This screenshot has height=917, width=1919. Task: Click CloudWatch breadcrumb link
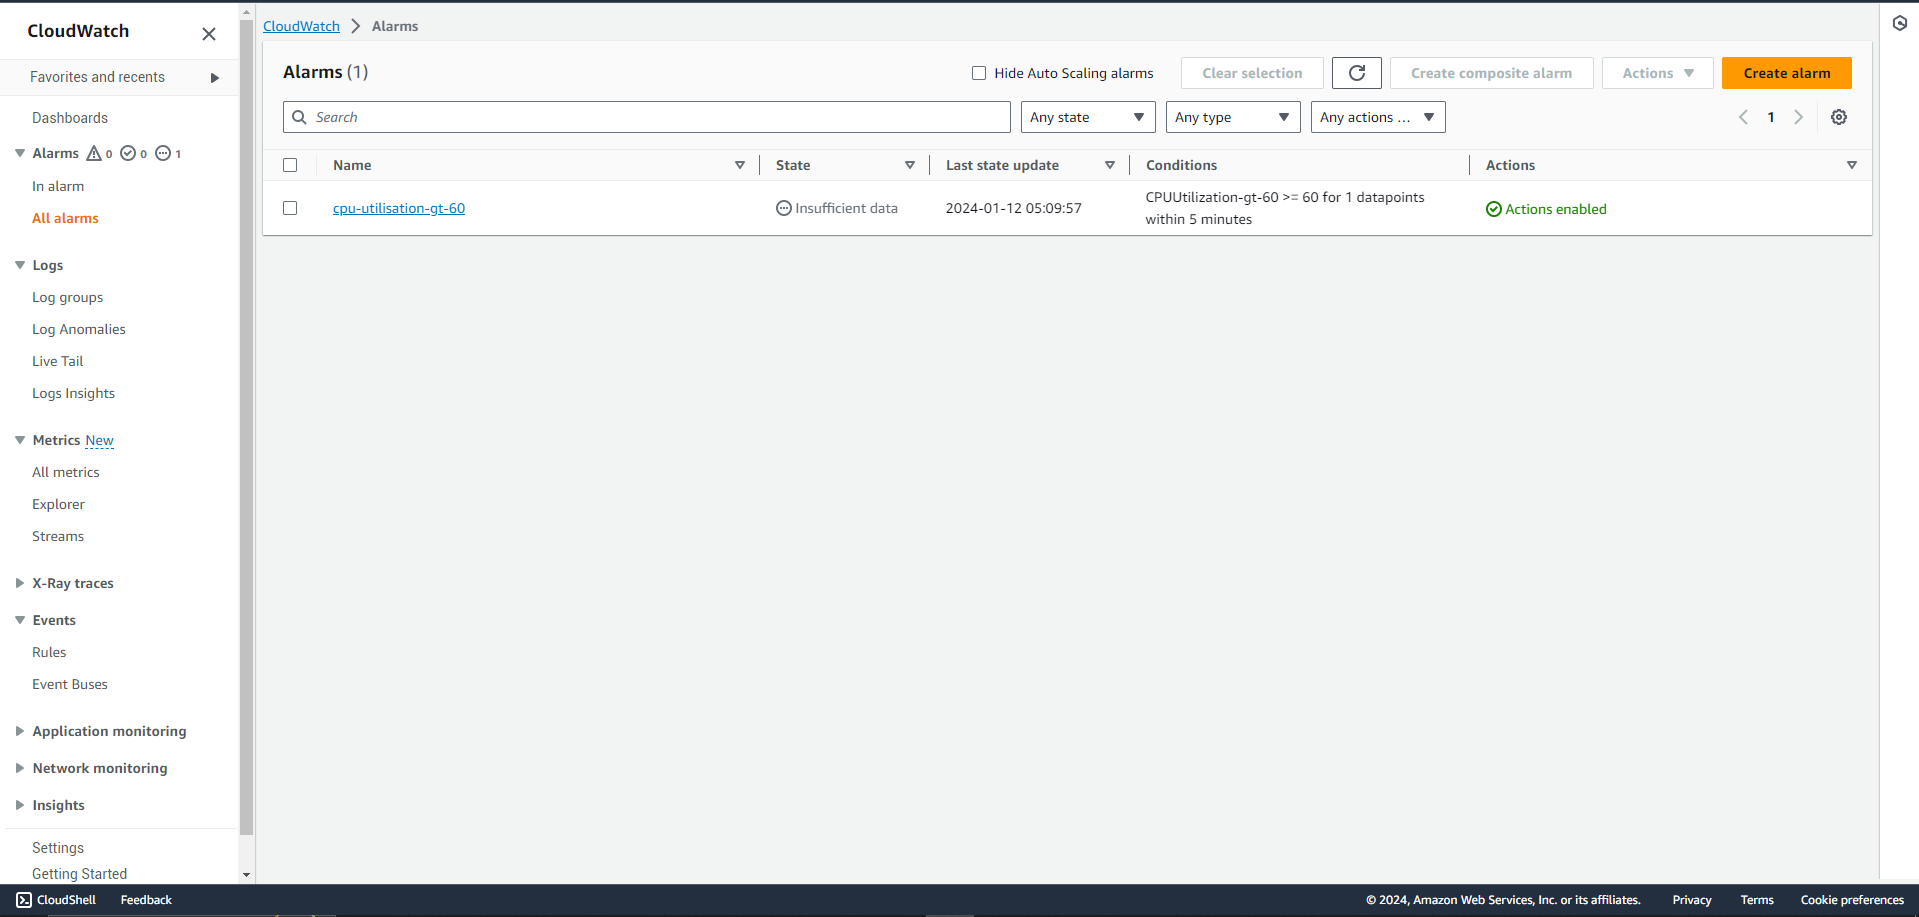(x=301, y=26)
